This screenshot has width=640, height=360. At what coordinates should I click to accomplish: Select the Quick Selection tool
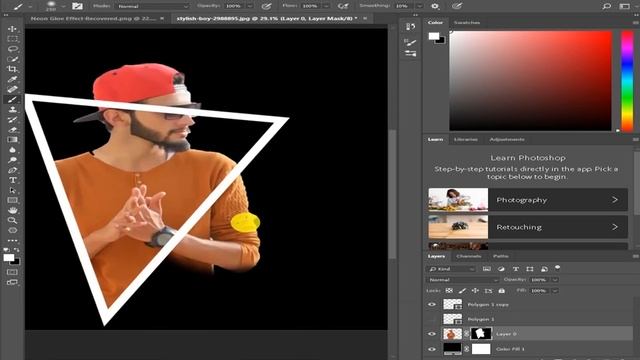click(12, 59)
